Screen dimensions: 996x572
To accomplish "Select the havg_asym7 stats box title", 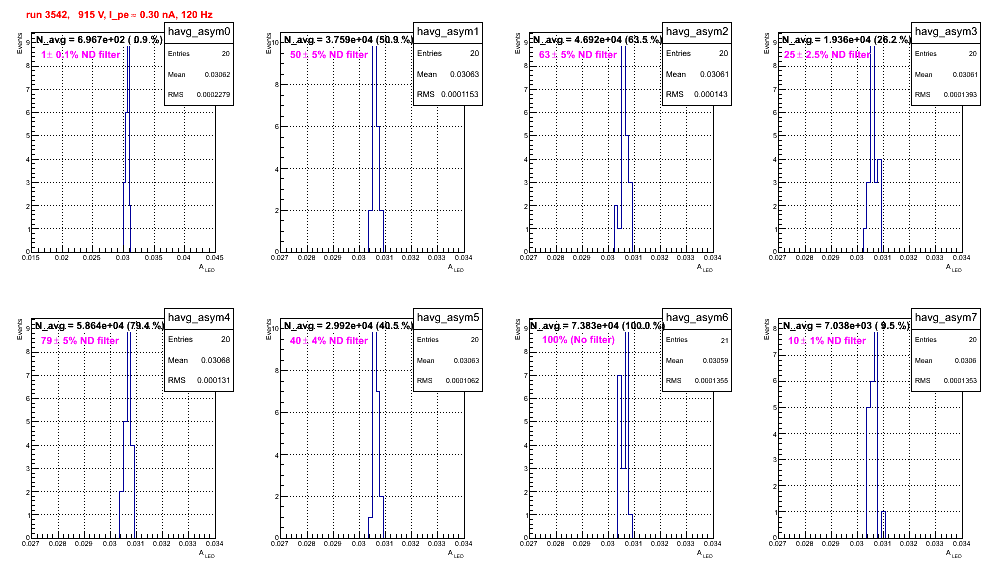I will click(946, 317).
